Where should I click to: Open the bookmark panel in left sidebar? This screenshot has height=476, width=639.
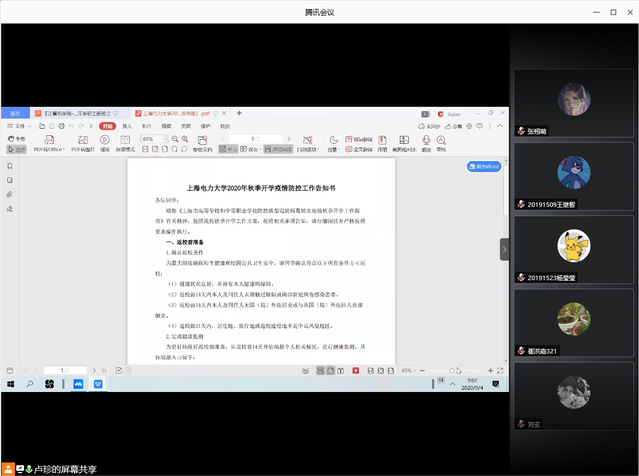click(x=9, y=164)
